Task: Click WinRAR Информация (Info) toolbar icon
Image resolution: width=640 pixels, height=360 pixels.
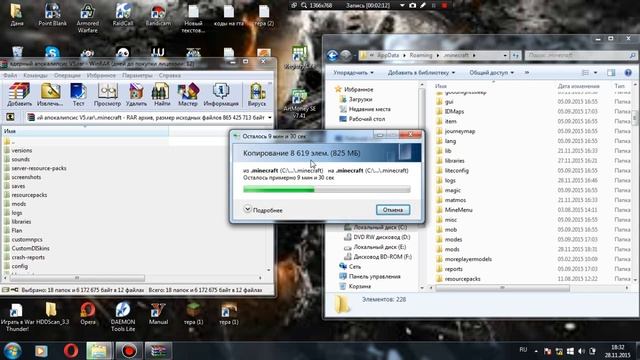Action: pyautogui.click(x=221, y=95)
